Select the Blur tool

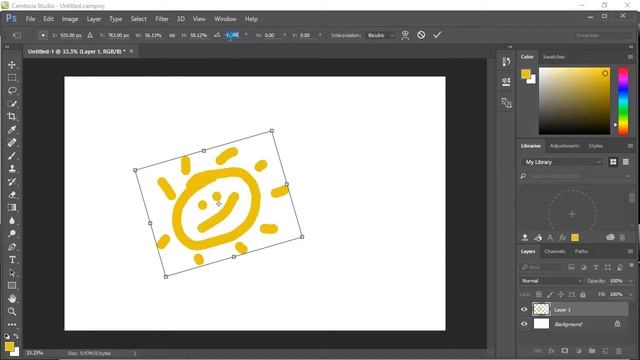[x=12, y=220]
